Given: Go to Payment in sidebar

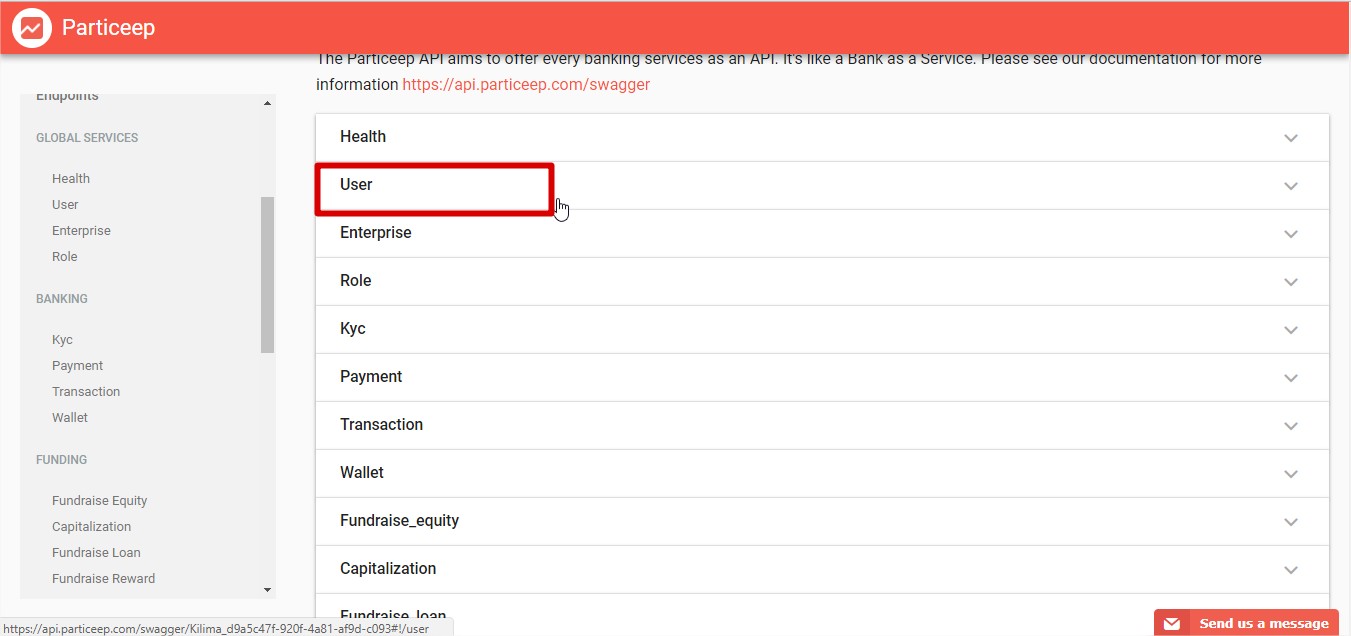Looking at the screenshot, I should tap(78, 365).
